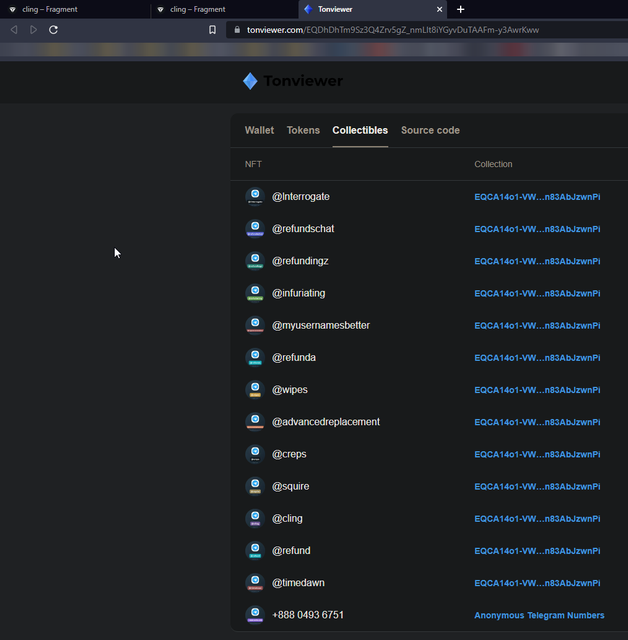628x640 pixels.
Task: Click the Tonviewer wordmark text
Action: (303, 81)
